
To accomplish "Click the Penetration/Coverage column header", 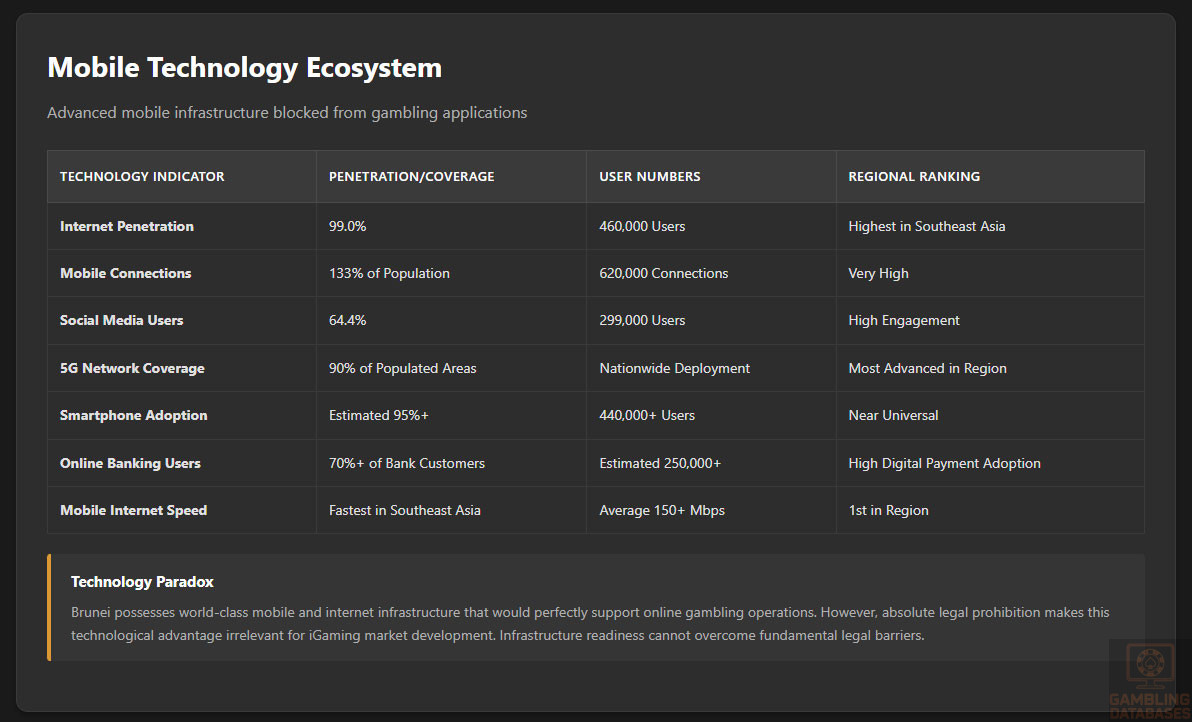I will (411, 177).
